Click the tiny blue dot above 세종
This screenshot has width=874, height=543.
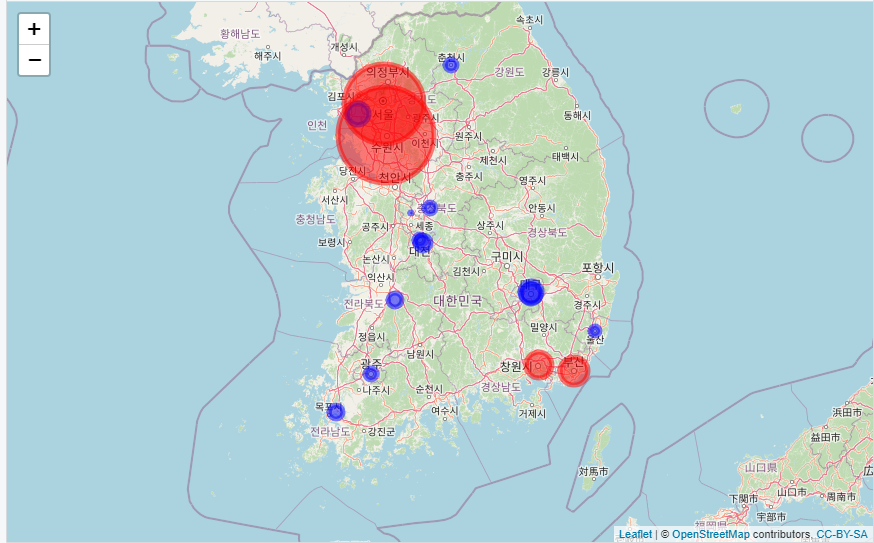pos(411,212)
